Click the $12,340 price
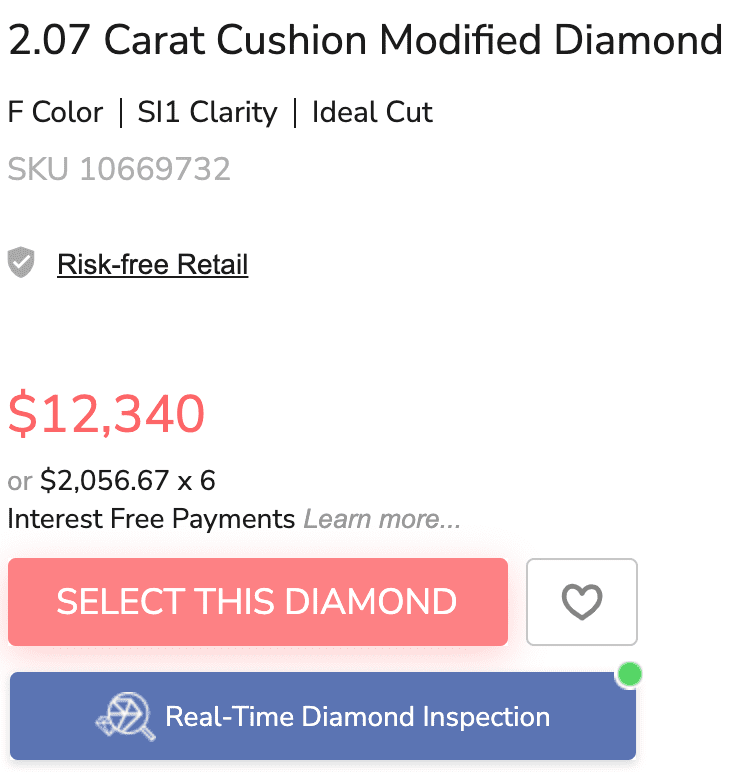This screenshot has height=772, width=740. coord(106,413)
